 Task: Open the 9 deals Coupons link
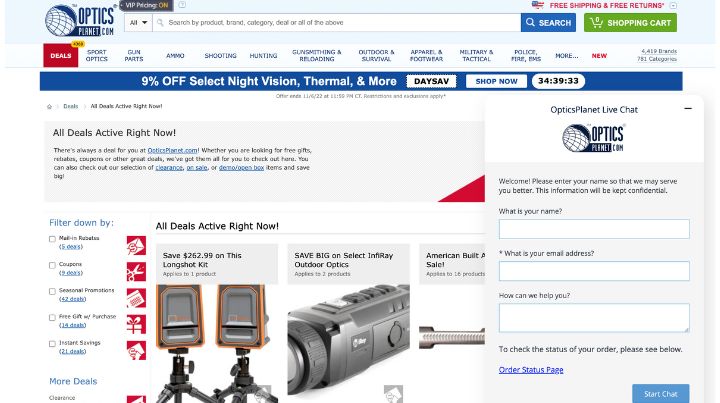pos(71,273)
